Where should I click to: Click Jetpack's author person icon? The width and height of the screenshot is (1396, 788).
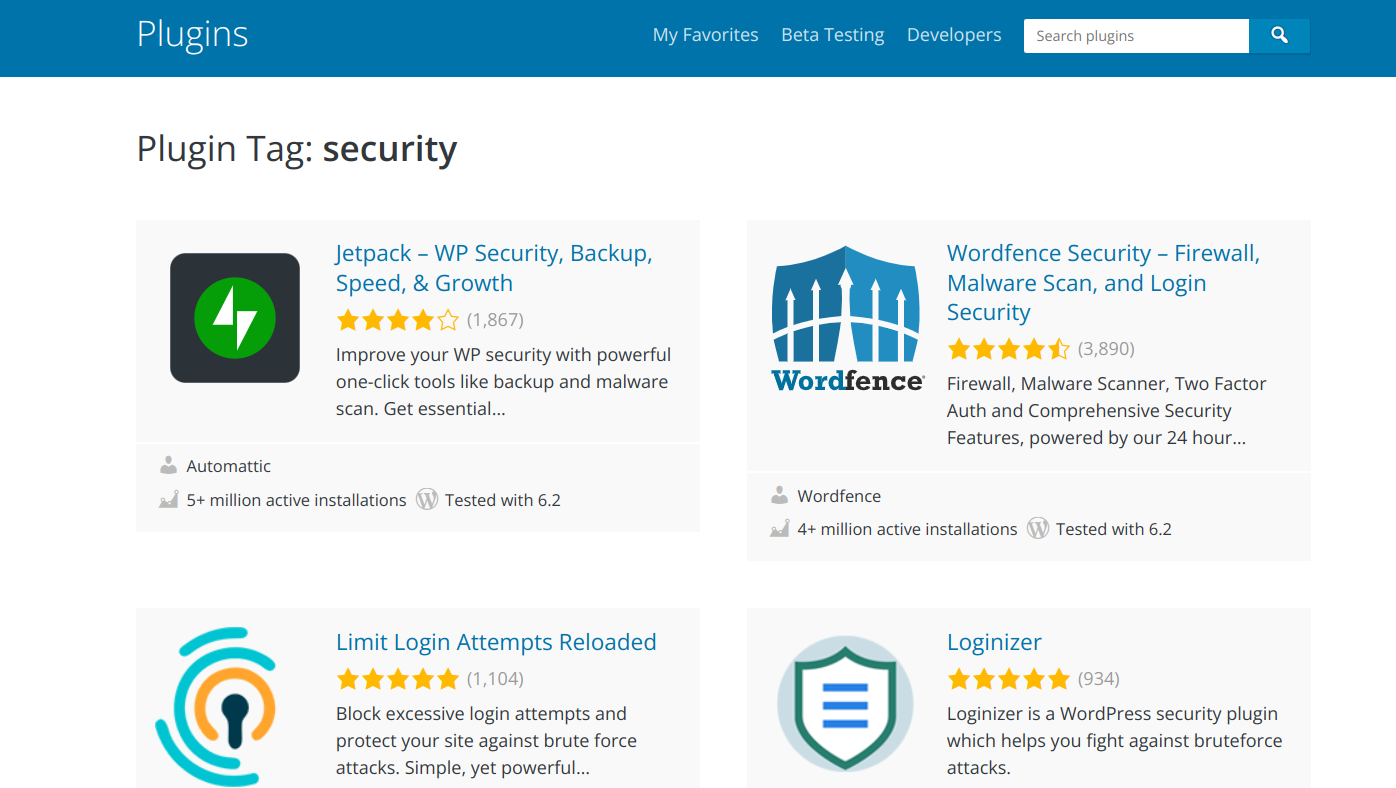point(168,466)
